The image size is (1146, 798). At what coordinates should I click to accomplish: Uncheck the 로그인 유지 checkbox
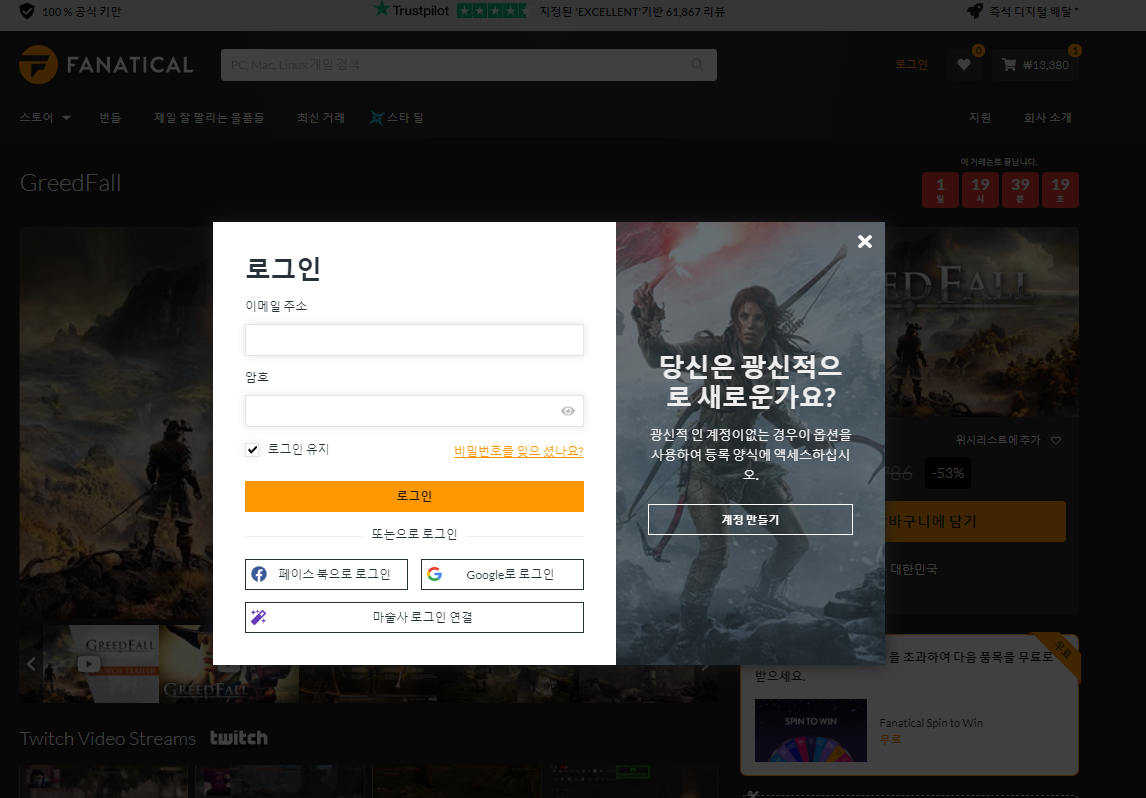[x=252, y=449]
